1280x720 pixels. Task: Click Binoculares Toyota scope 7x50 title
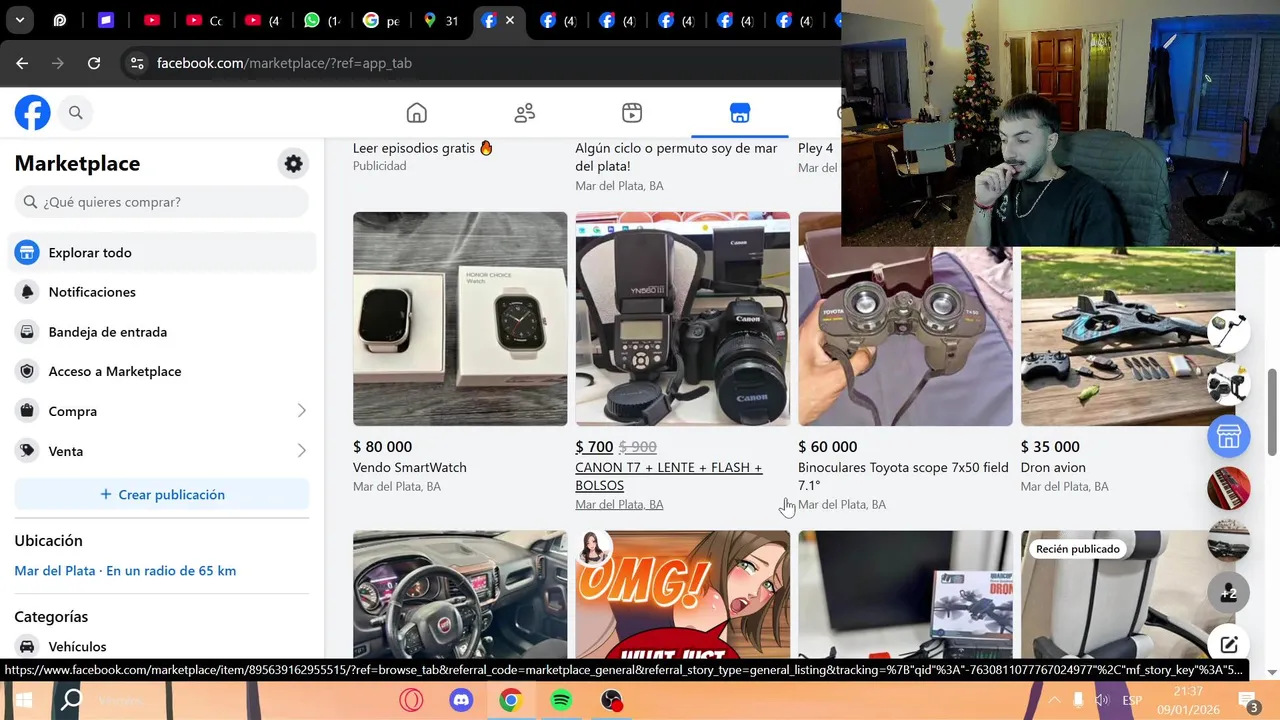point(903,476)
